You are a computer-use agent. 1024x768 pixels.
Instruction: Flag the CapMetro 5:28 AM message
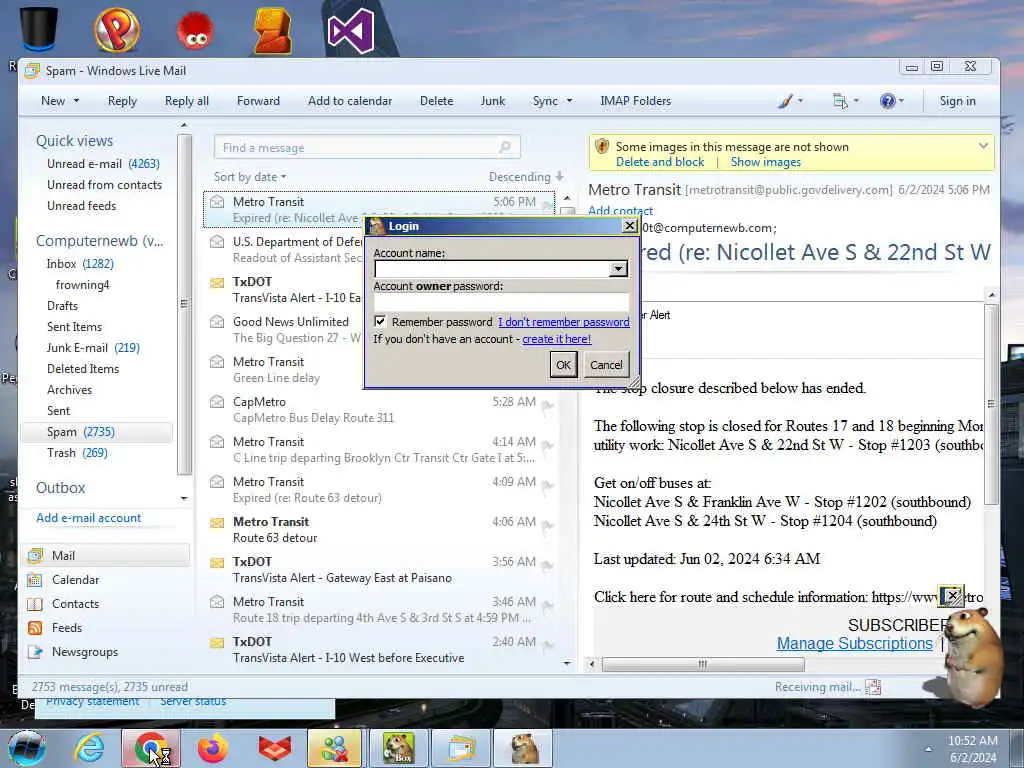pyautogui.click(x=547, y=406)
